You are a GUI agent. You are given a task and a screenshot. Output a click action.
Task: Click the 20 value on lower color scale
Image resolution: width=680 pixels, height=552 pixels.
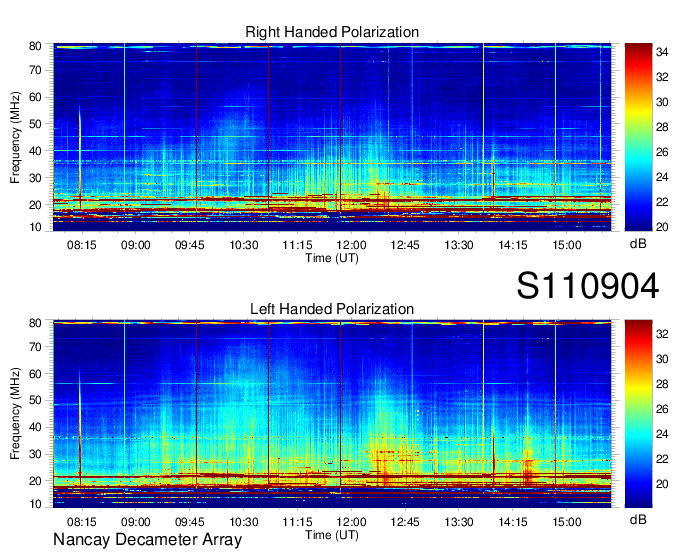662,484
